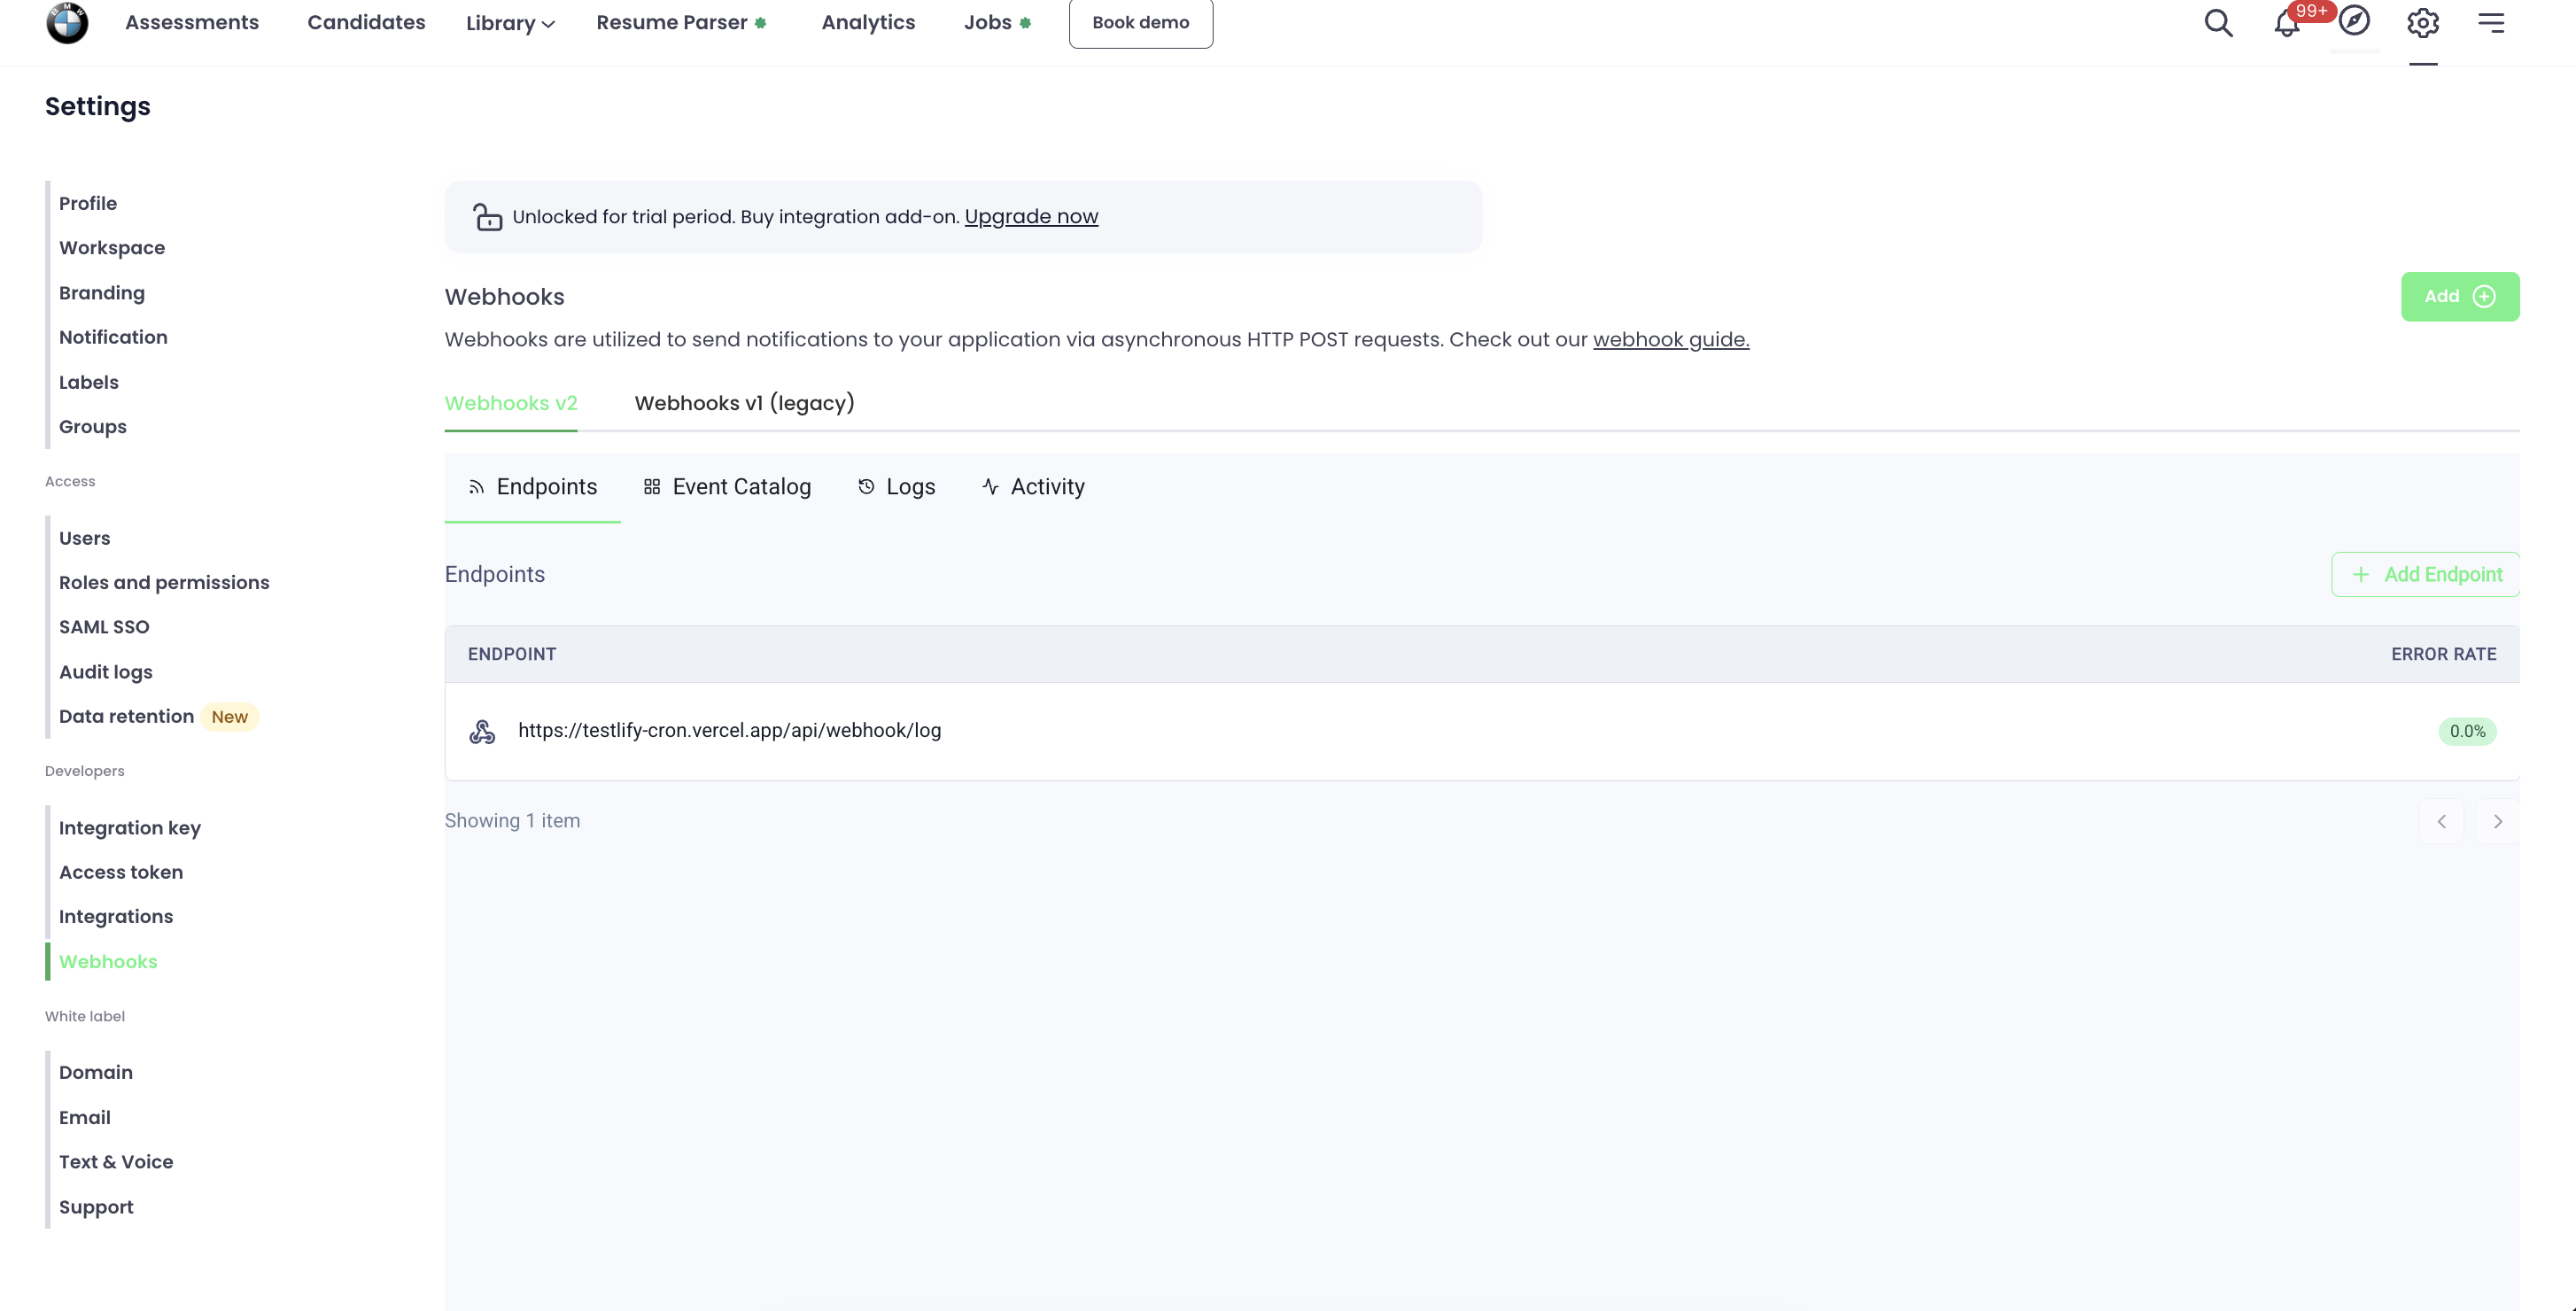Click the search magnifier icon
Viewport: 2576px width, 1311px height.
(2218, 23)
